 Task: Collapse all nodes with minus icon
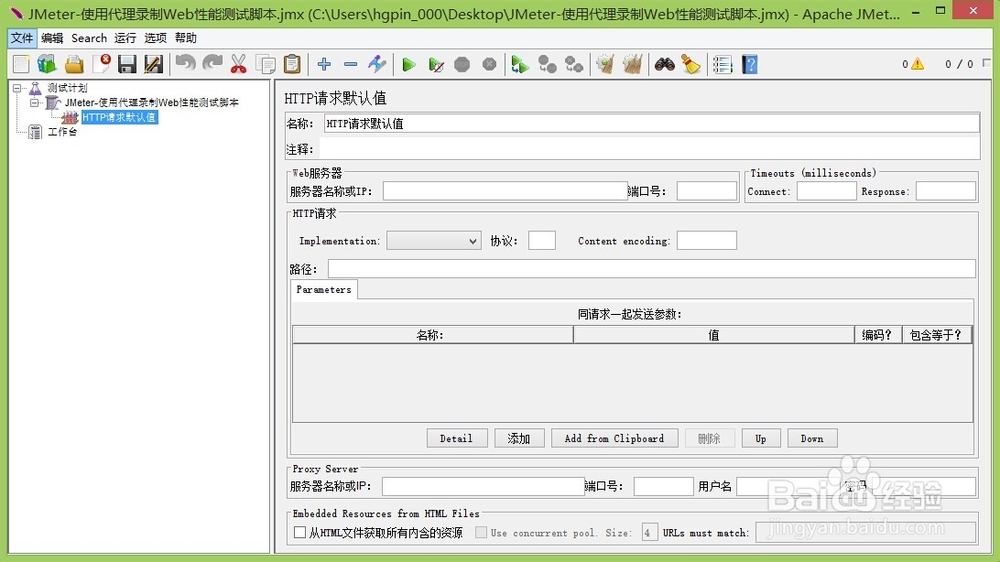pyautogui.click(x=350, y=64)
